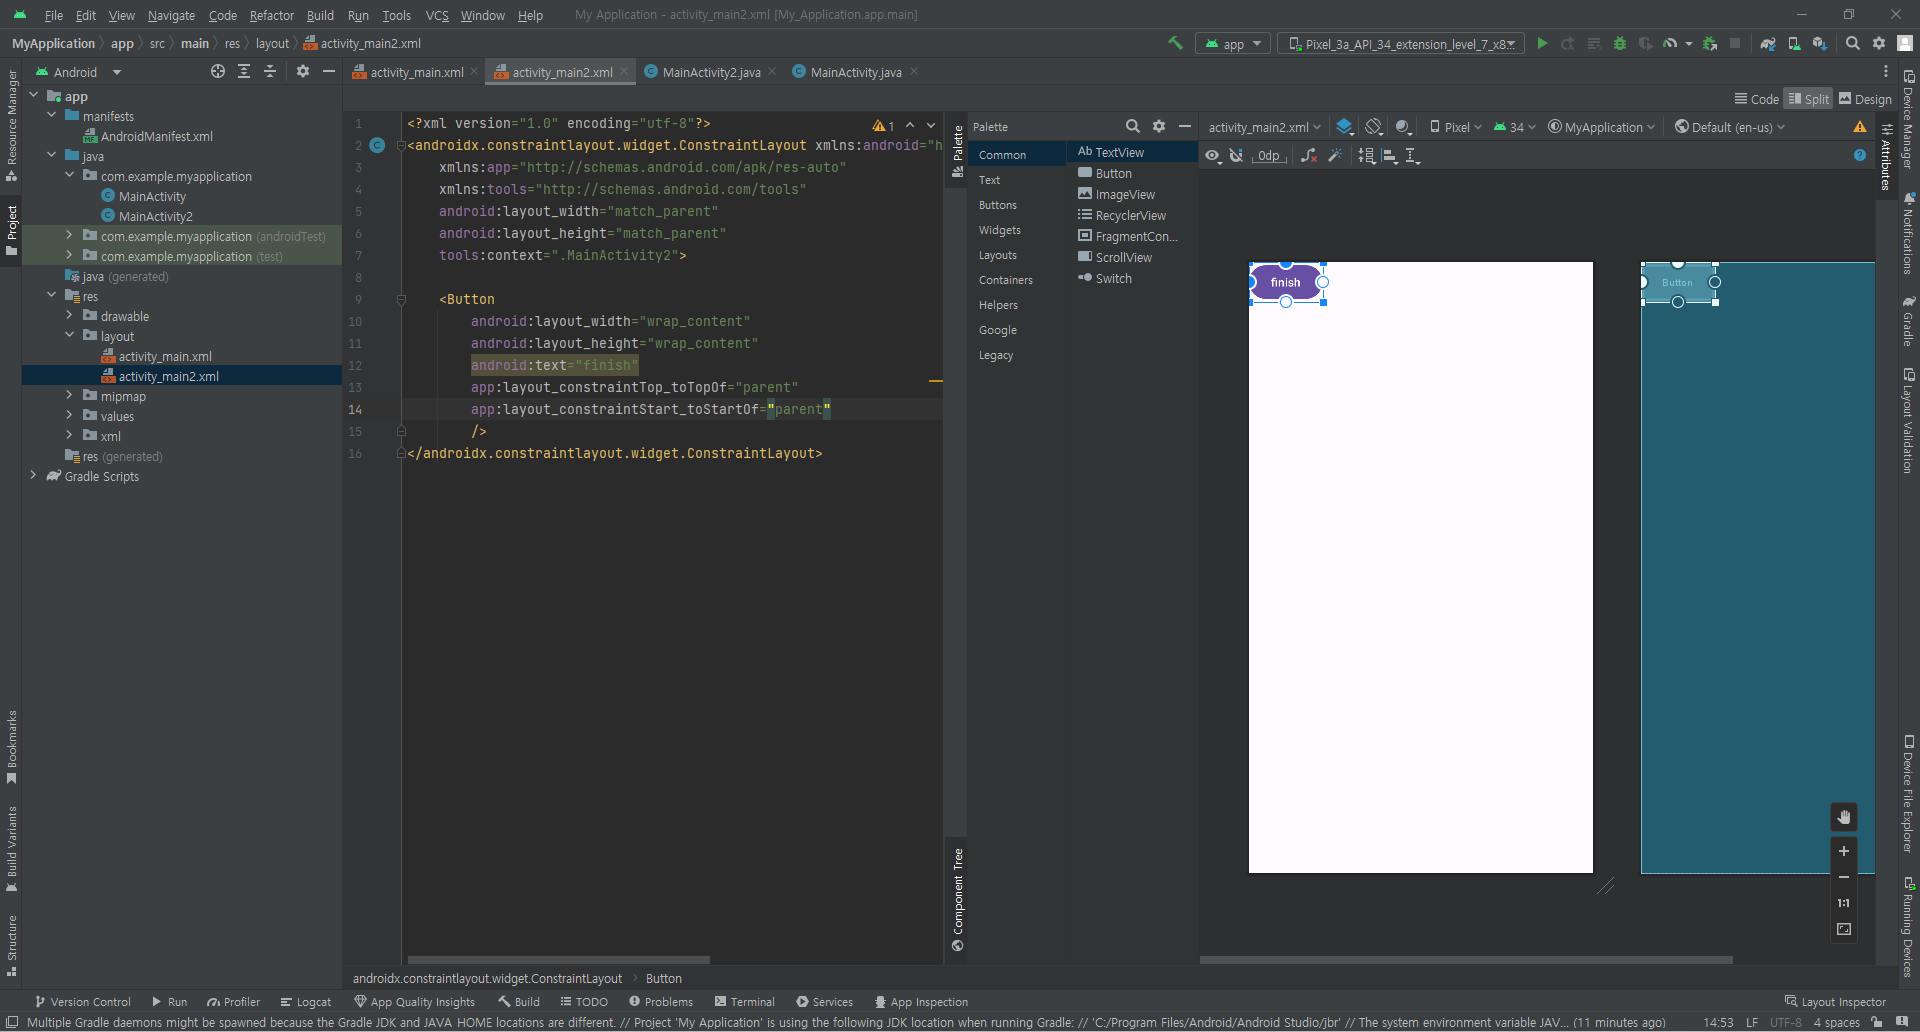
Task: Search the Palette components
Action: pos(1132,127)
